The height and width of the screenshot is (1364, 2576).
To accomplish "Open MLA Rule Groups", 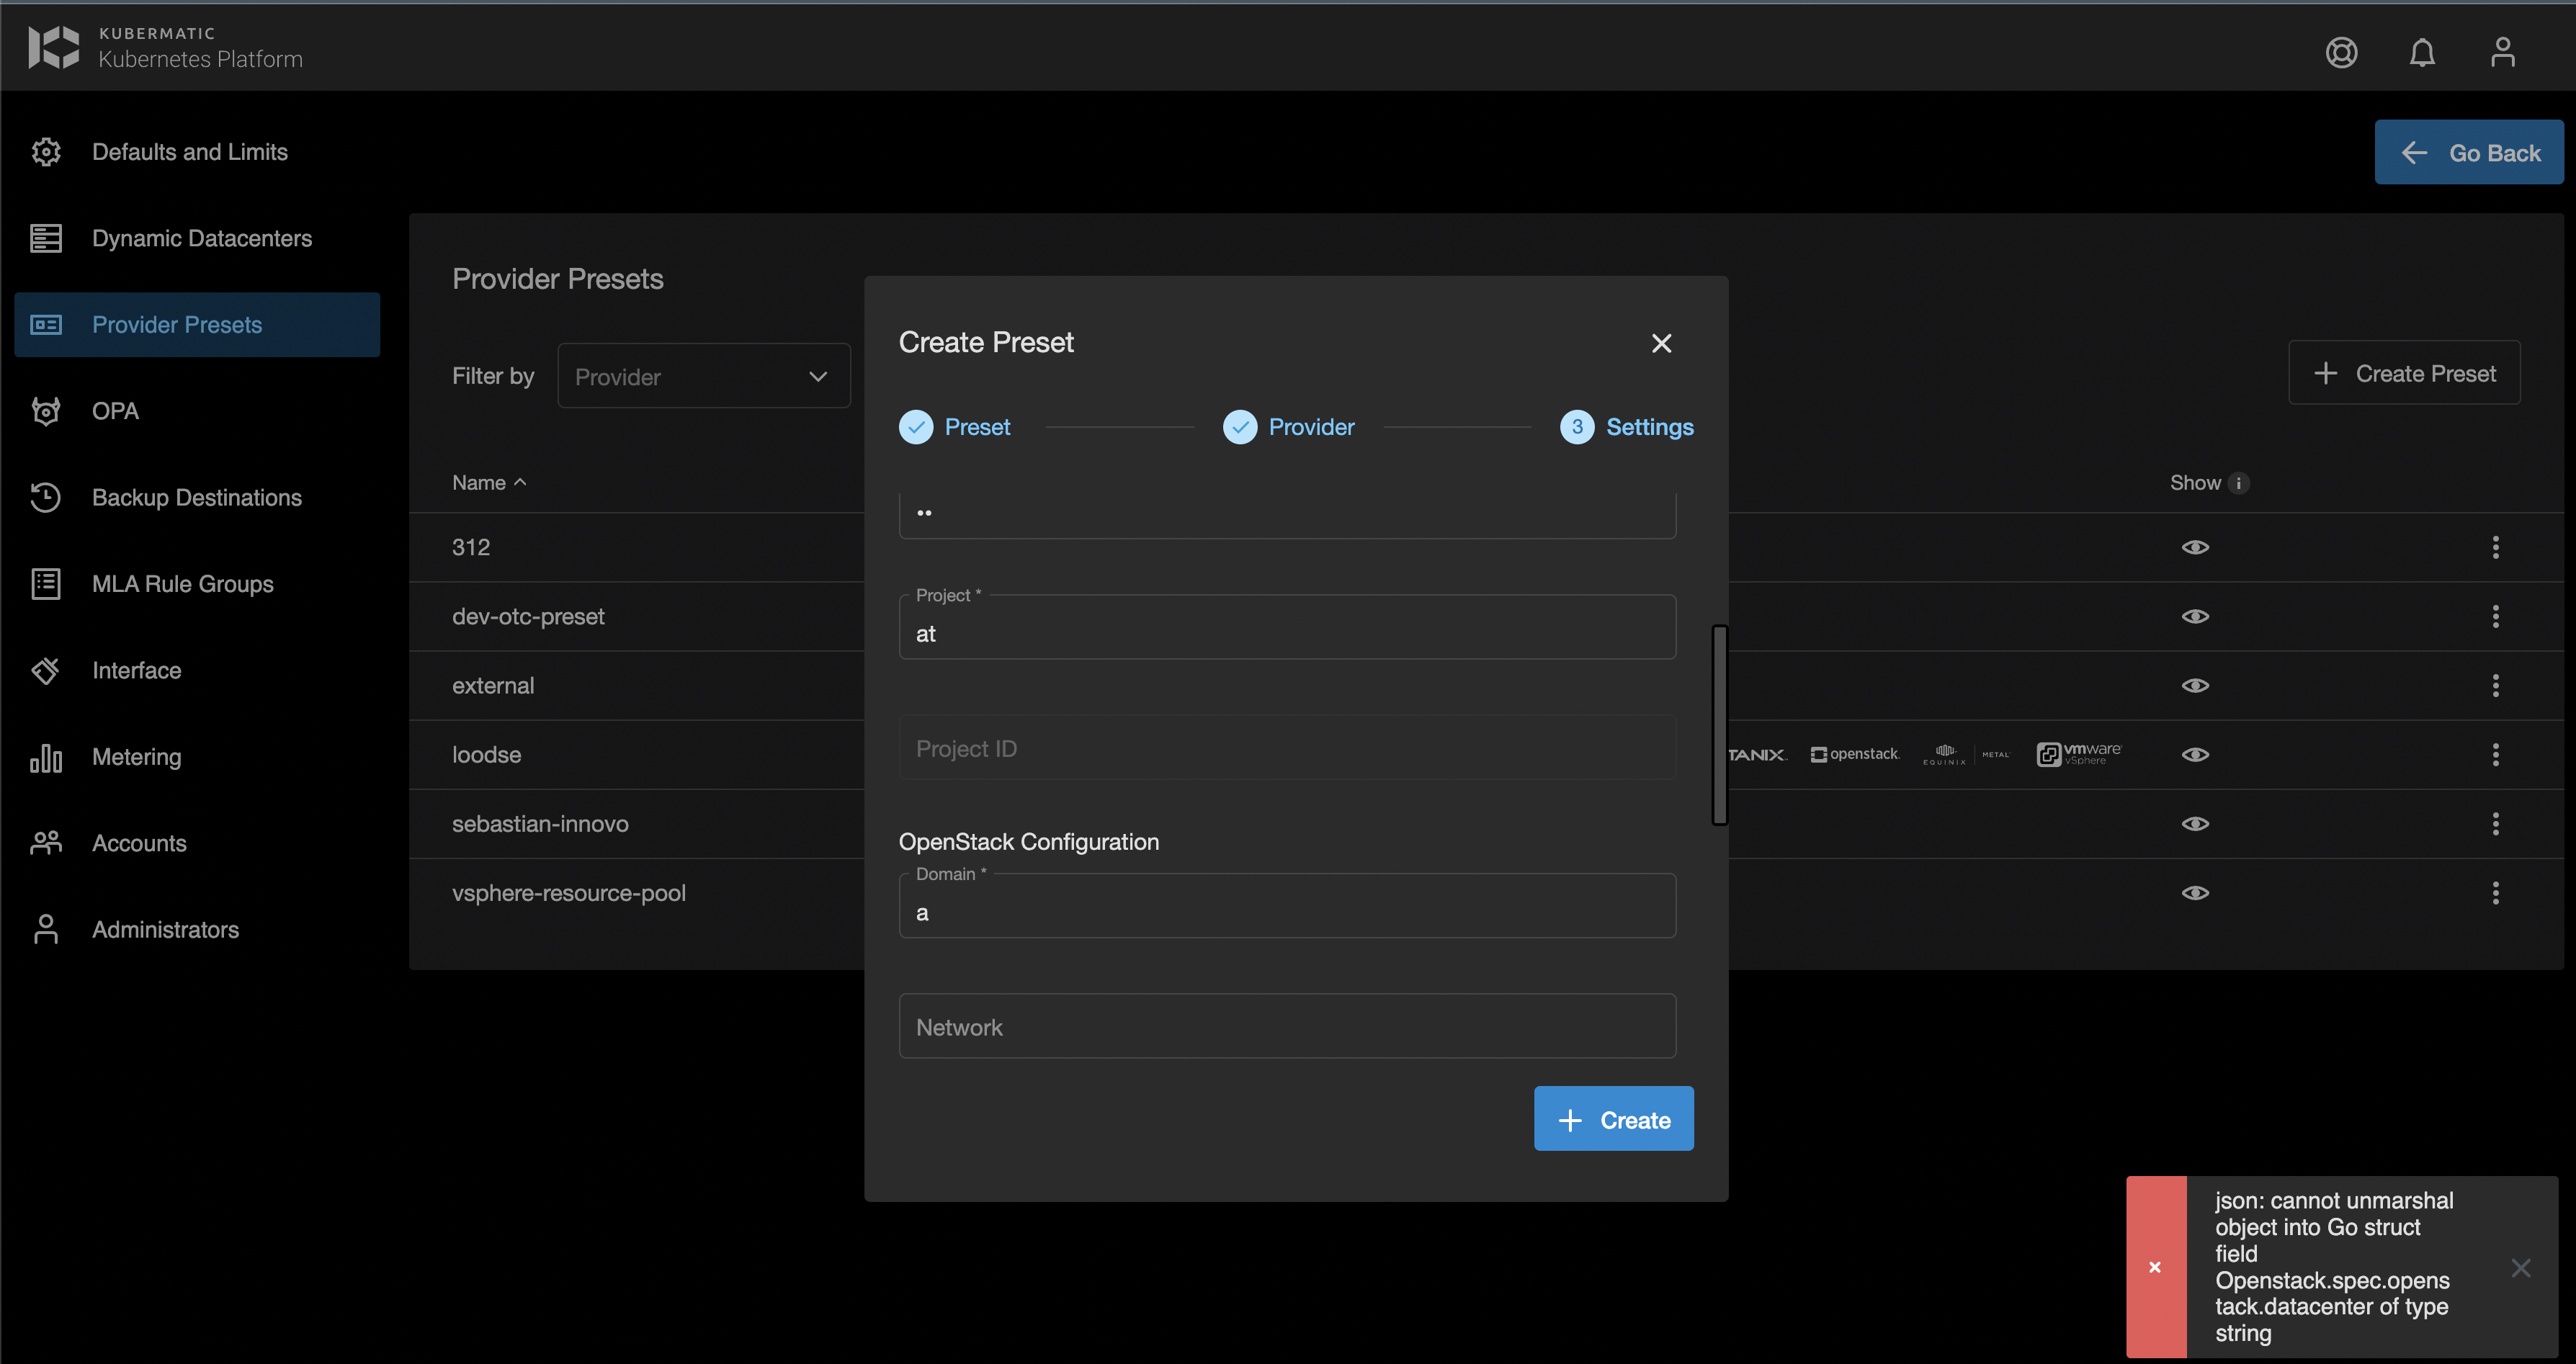I will coord(182,583).
